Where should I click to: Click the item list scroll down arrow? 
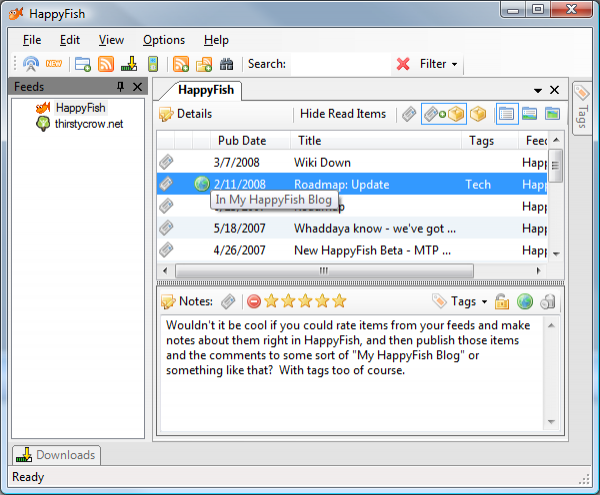tap(556, 254)
